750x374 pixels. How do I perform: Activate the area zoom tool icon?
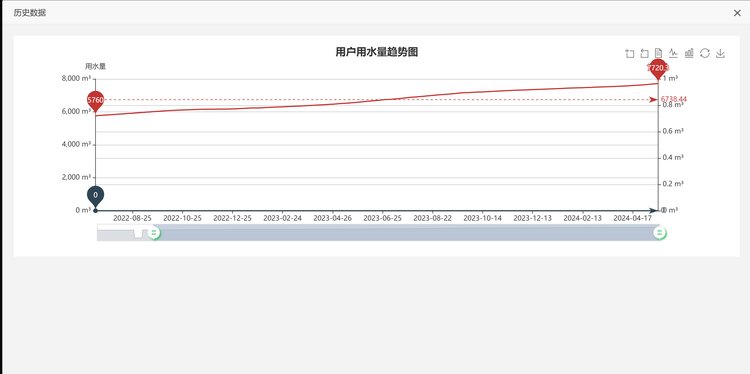pyautogui.click(x=629, y=54)
